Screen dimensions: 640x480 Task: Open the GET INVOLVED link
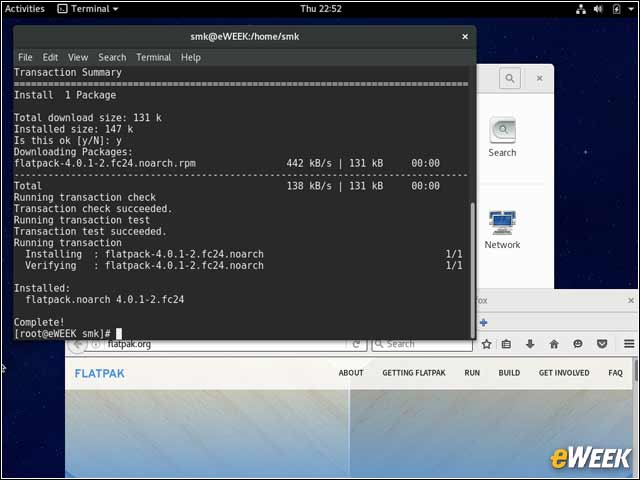click(x=564, y=373)
